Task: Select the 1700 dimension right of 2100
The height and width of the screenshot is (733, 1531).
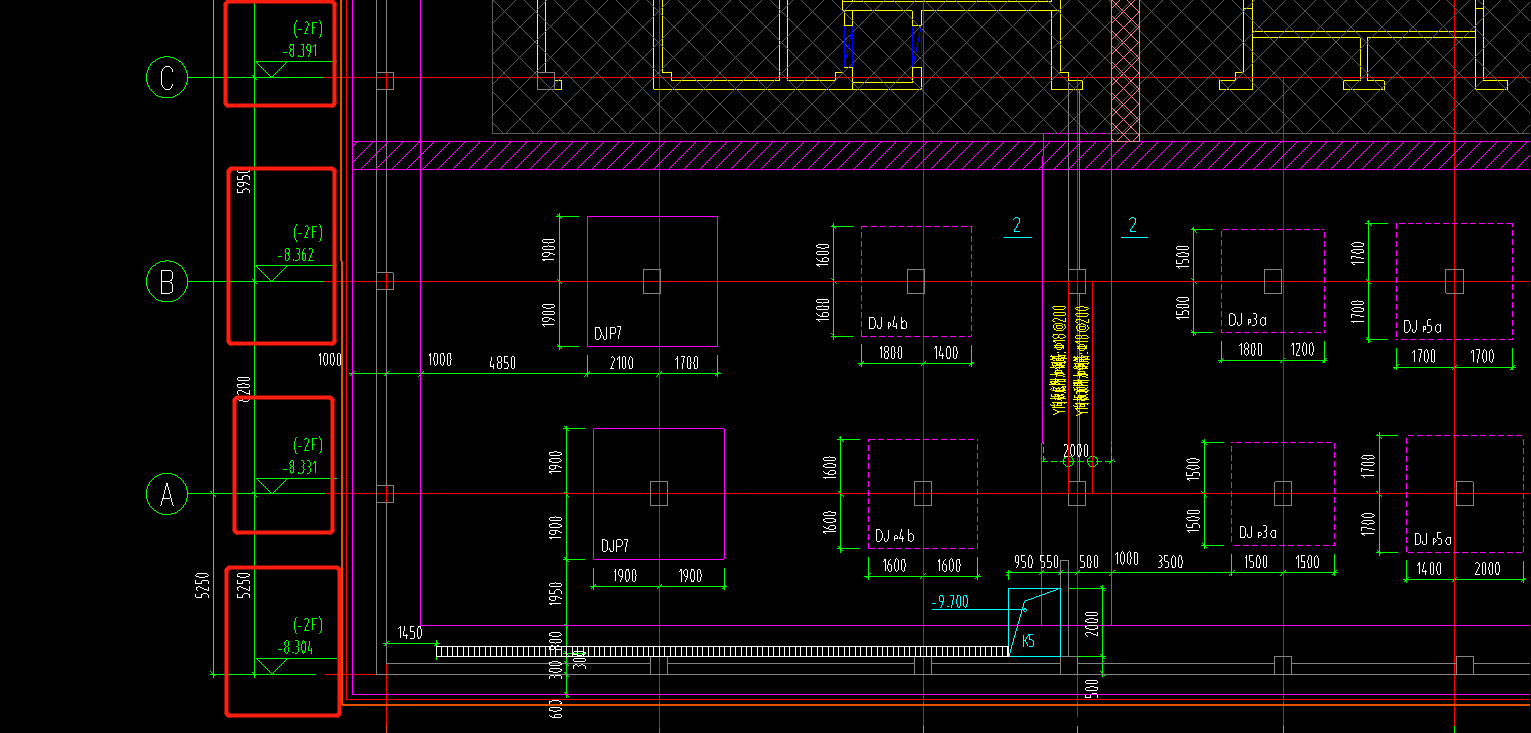Action: pyautogui.click(x=687, y=363)
